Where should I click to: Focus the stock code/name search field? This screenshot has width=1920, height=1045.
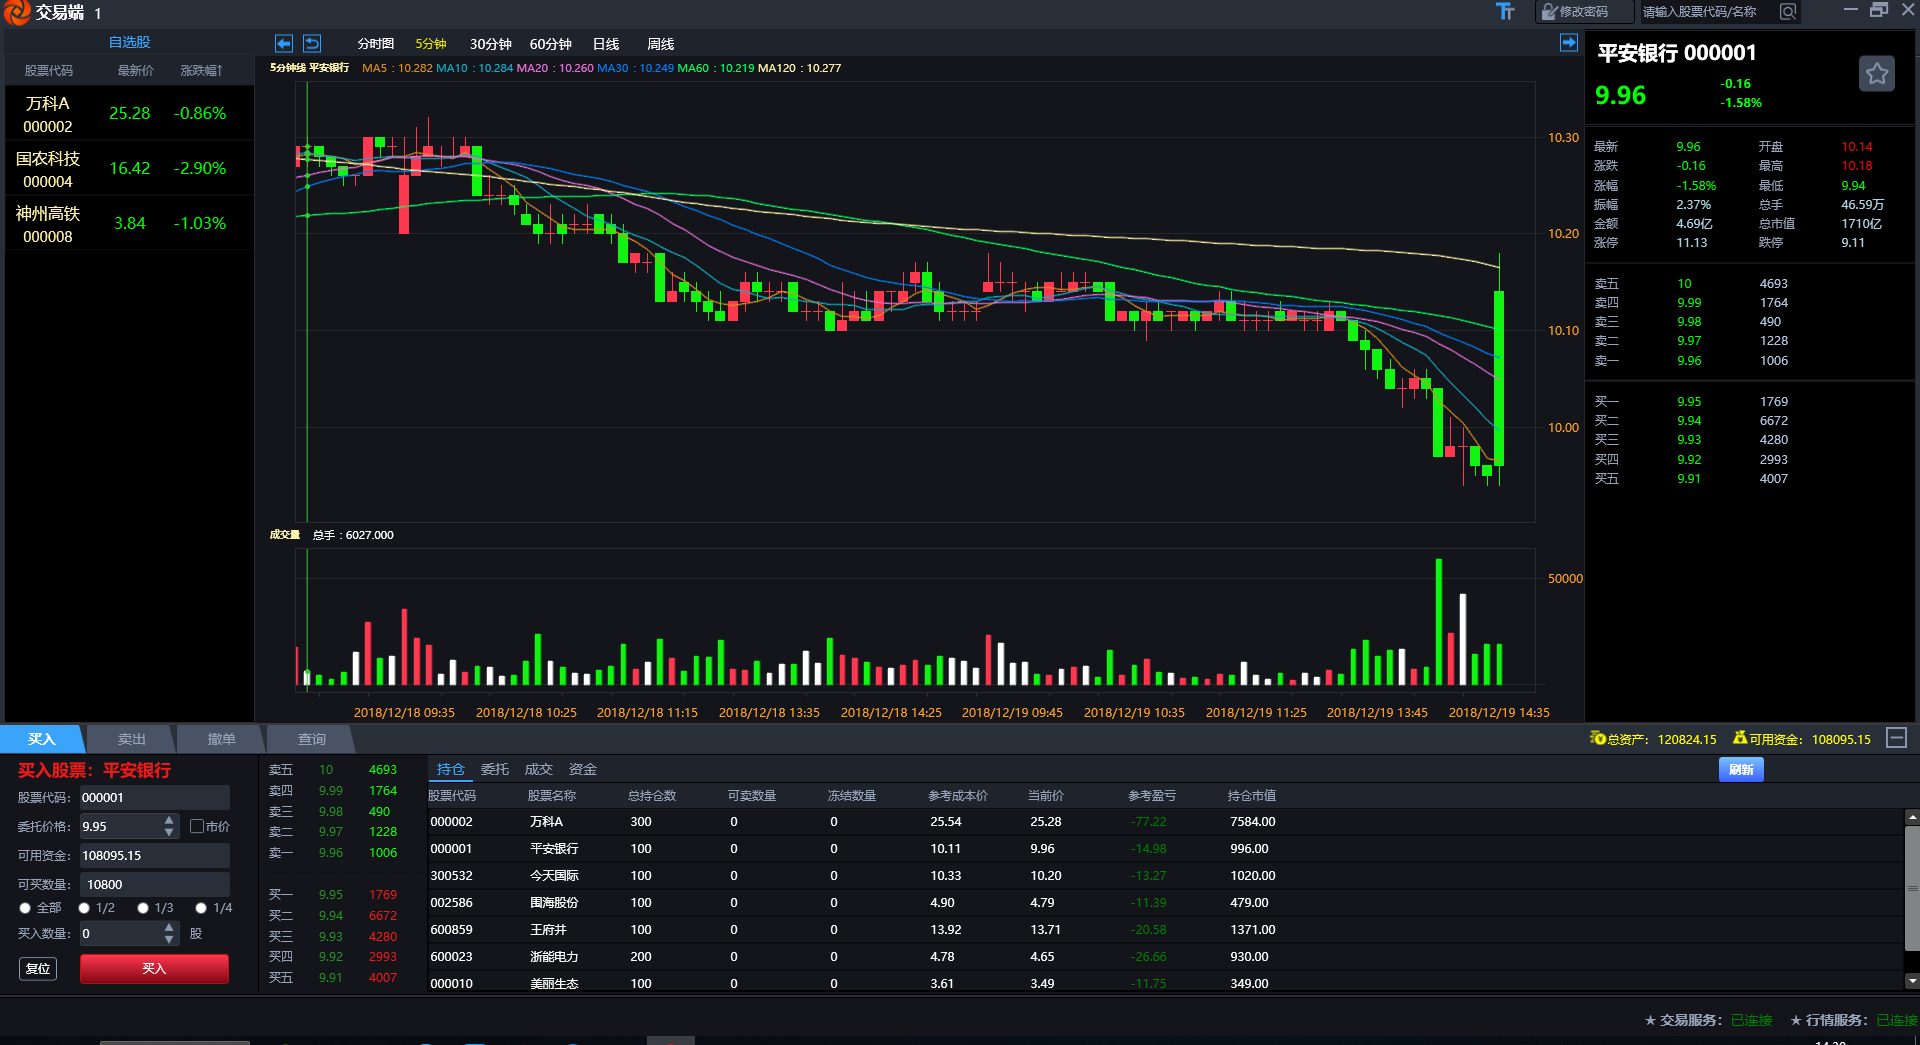coord(1708,12)
